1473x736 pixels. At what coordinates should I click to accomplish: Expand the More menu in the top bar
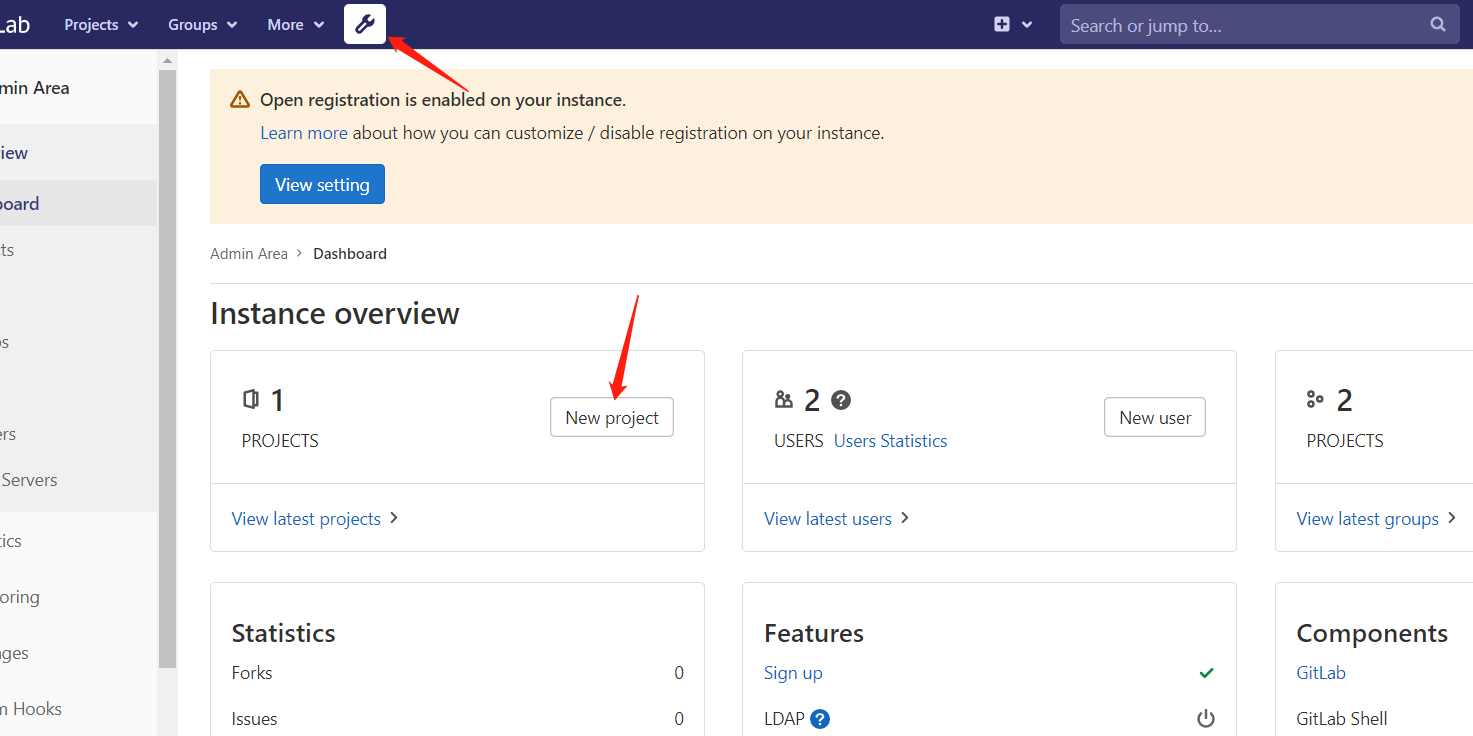point(296,25)
